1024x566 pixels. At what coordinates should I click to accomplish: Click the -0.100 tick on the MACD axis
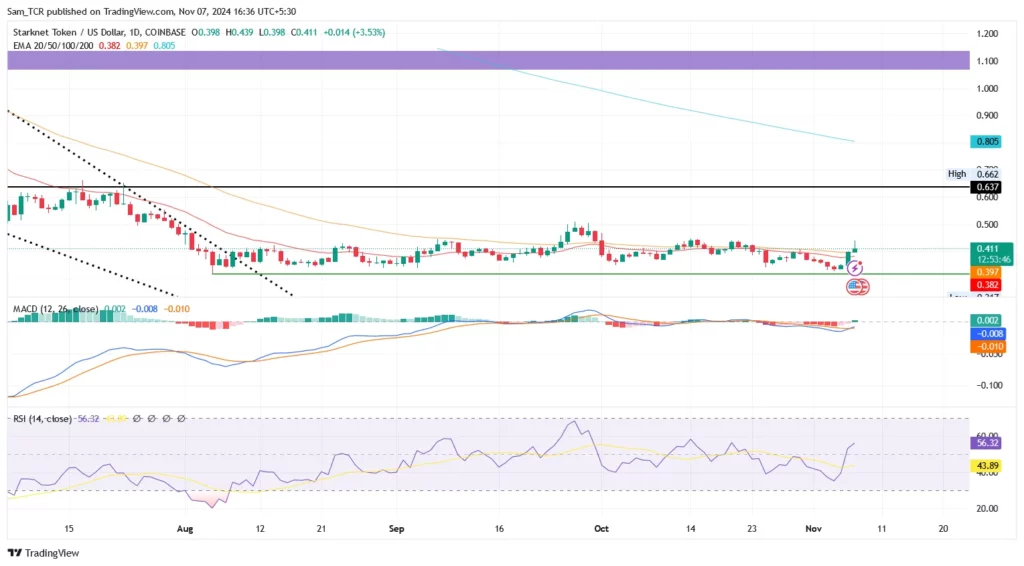(989, 385)
